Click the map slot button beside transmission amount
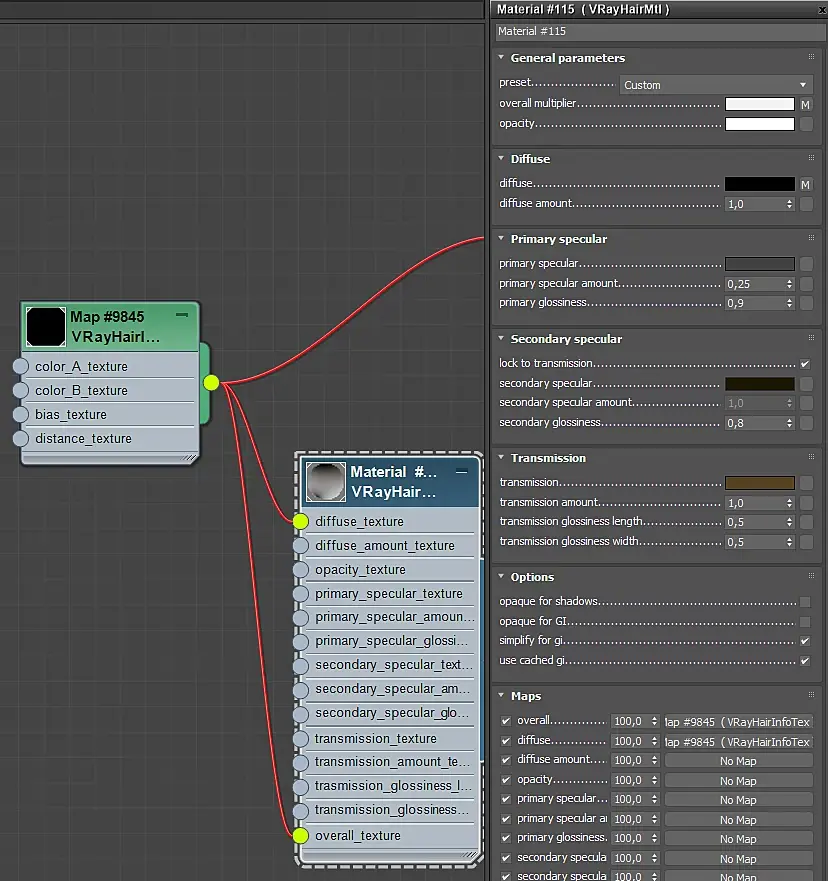The width and height of the screenshot is (828, 881). [x=806, y=503]
